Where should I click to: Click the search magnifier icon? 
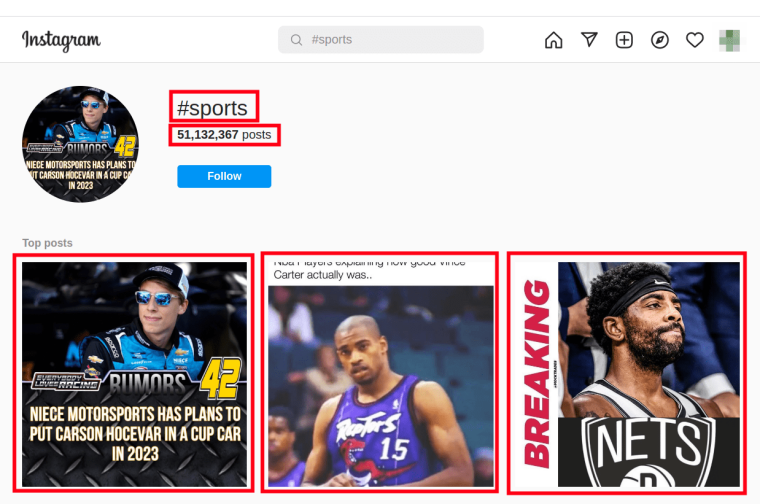click(296, 40)
